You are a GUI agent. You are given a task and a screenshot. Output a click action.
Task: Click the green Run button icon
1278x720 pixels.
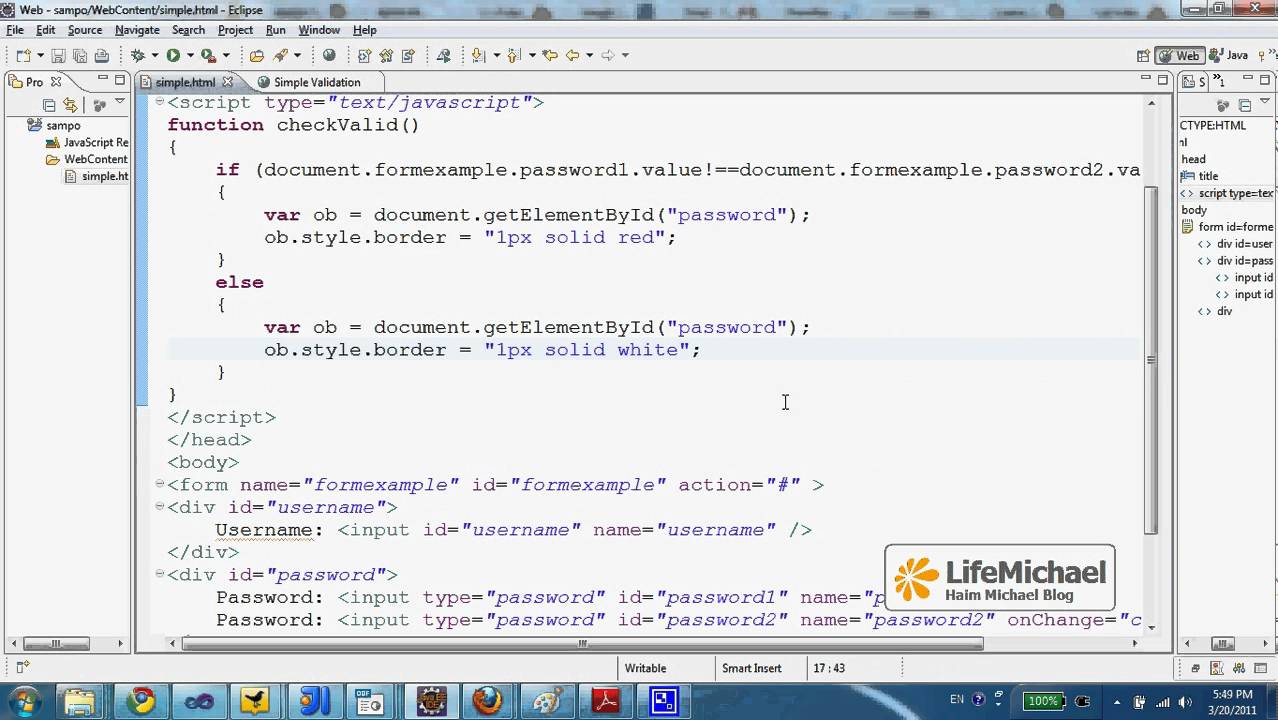[173, 56]
